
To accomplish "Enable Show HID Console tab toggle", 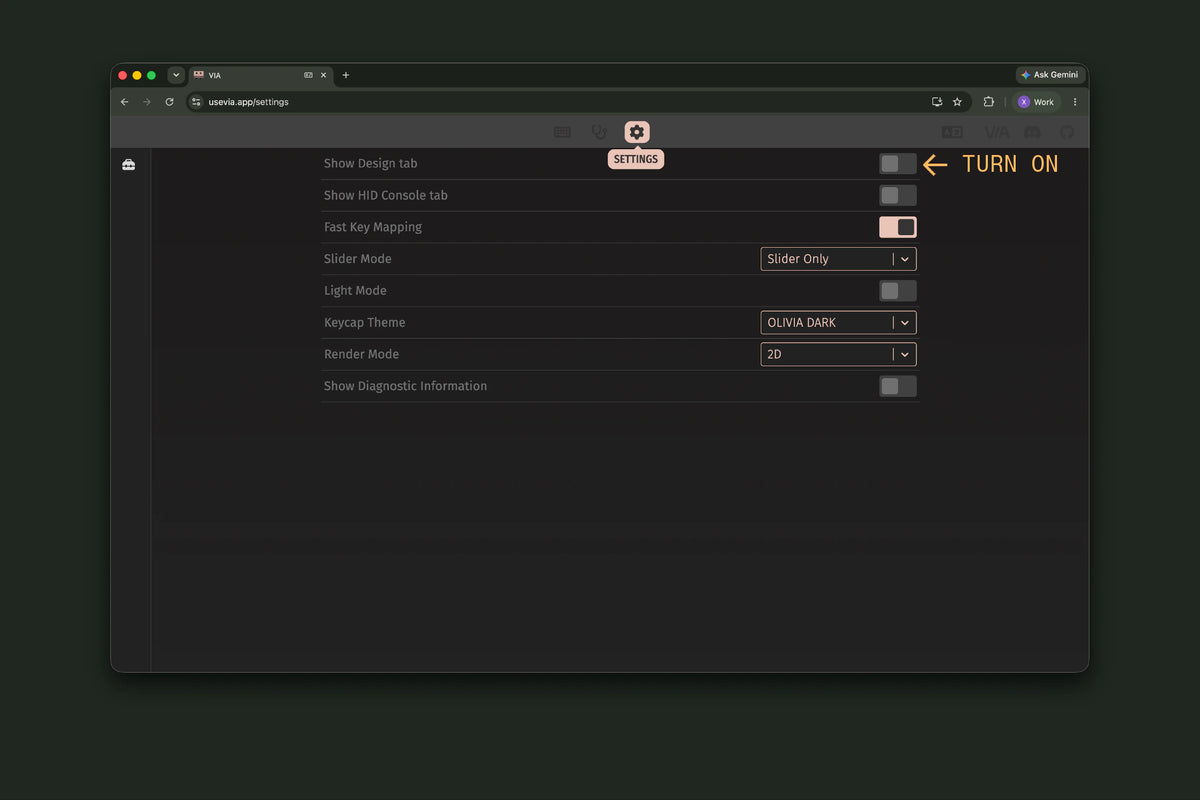I will pos(898,195).
